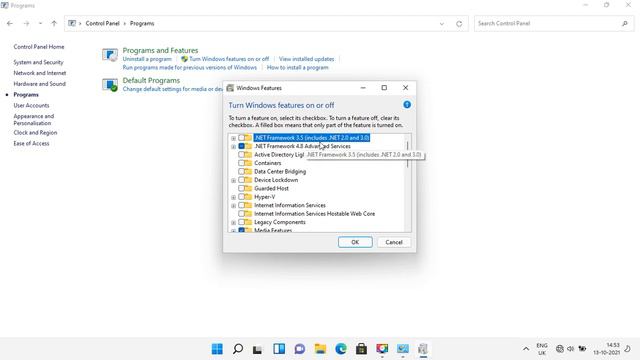Enable the Containers feature checkbox
Image resolution: width=640 pixels, height=360 pixels.
[241, 163]
